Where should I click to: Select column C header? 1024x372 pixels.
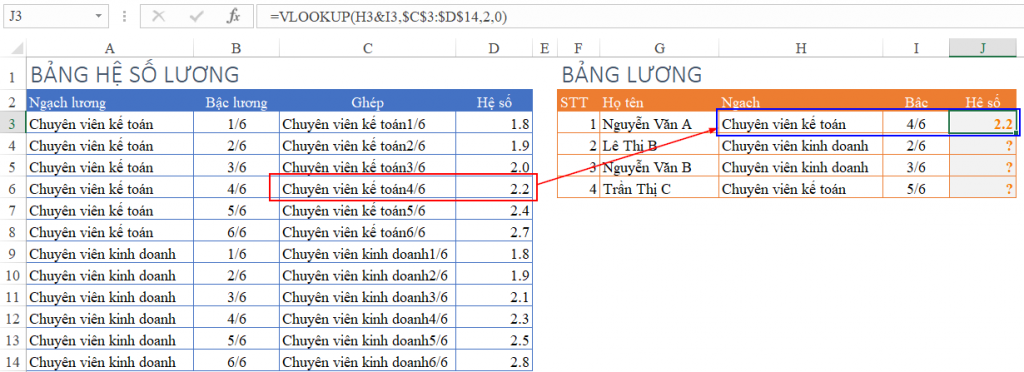click(x=368, y=48)
